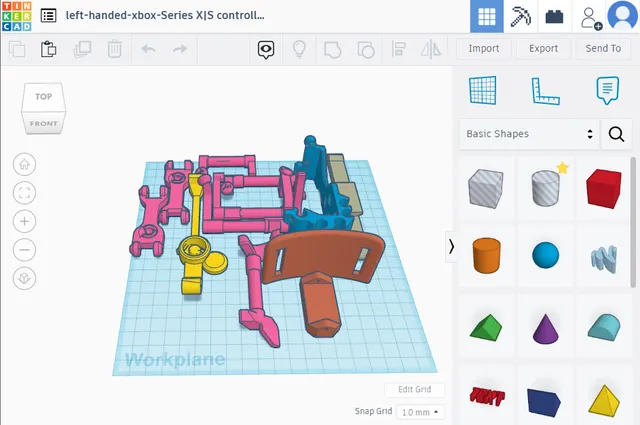The width and height of the screenshot is (640, 425).
Task: Click the Ungroup shapes icon
Action: click(x=366, y=50)
